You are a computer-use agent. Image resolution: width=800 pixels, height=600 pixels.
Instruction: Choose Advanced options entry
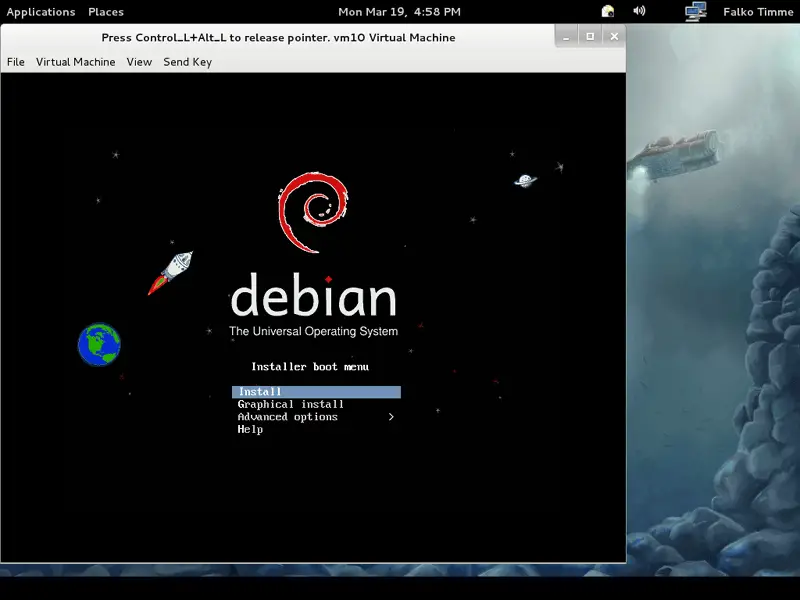(x=287, y=417)
